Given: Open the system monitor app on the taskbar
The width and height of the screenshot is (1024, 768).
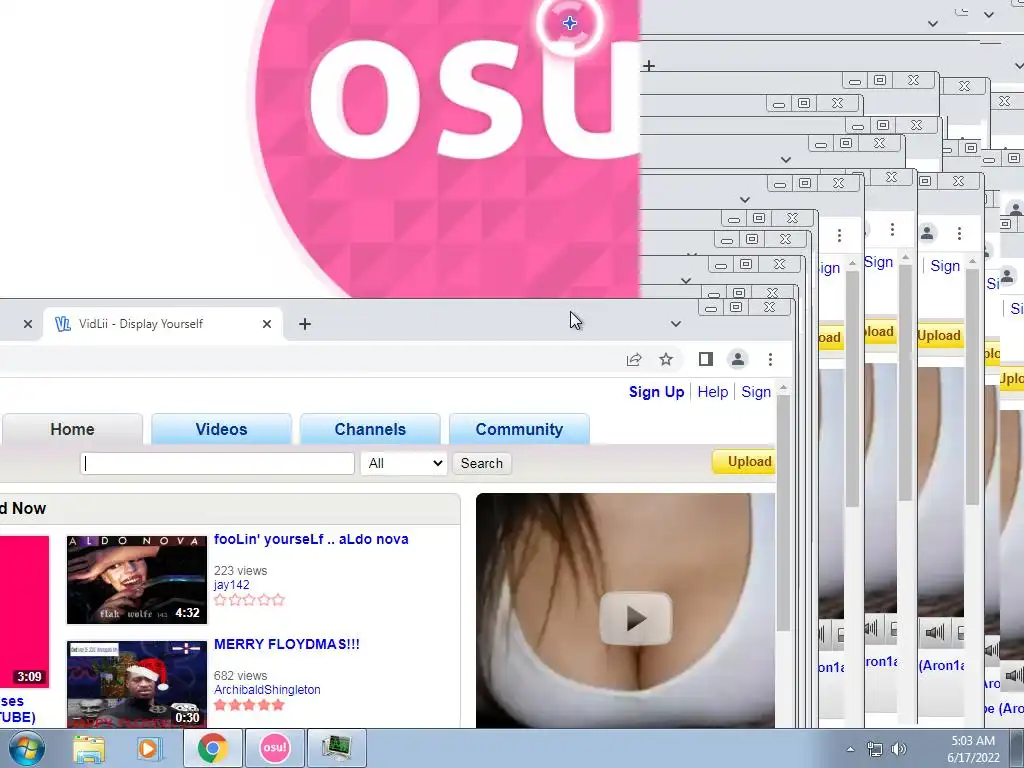Looking at the screenshot, I should [x=336, y=748].
